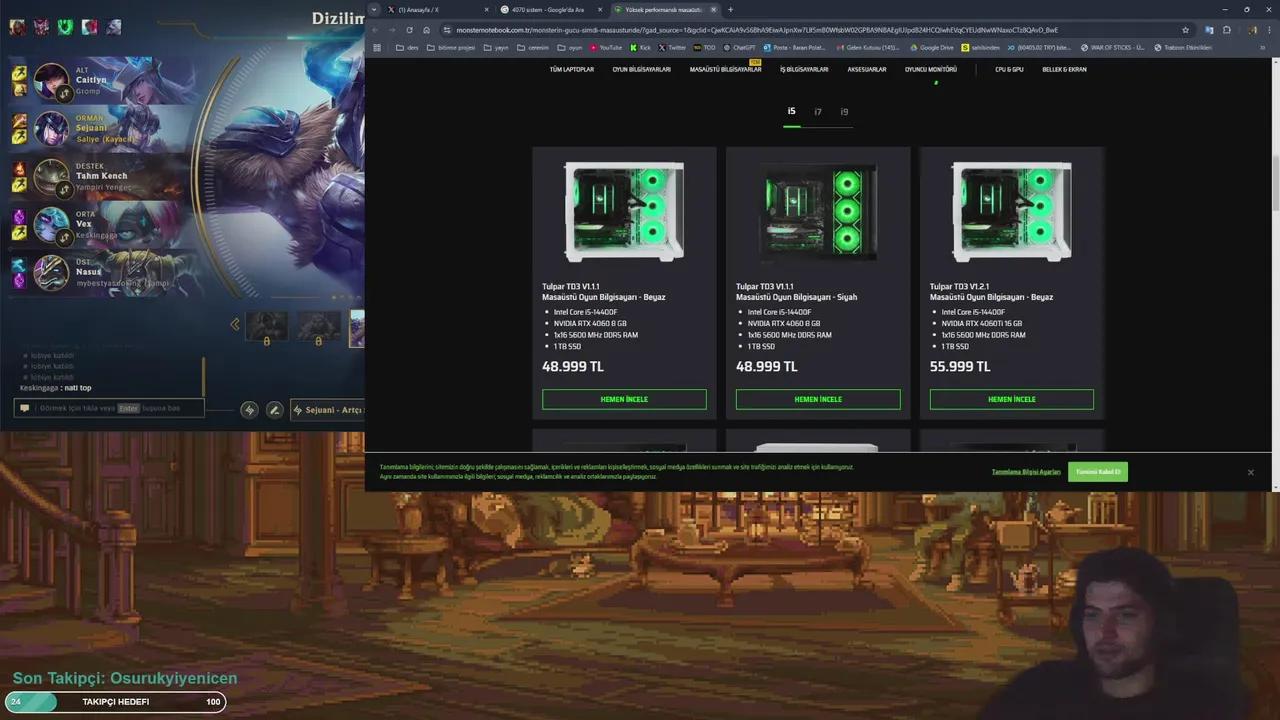The image size is (1280, 720).
Task: Show previous skins with carousel left arrow
Action: [235, 324]
